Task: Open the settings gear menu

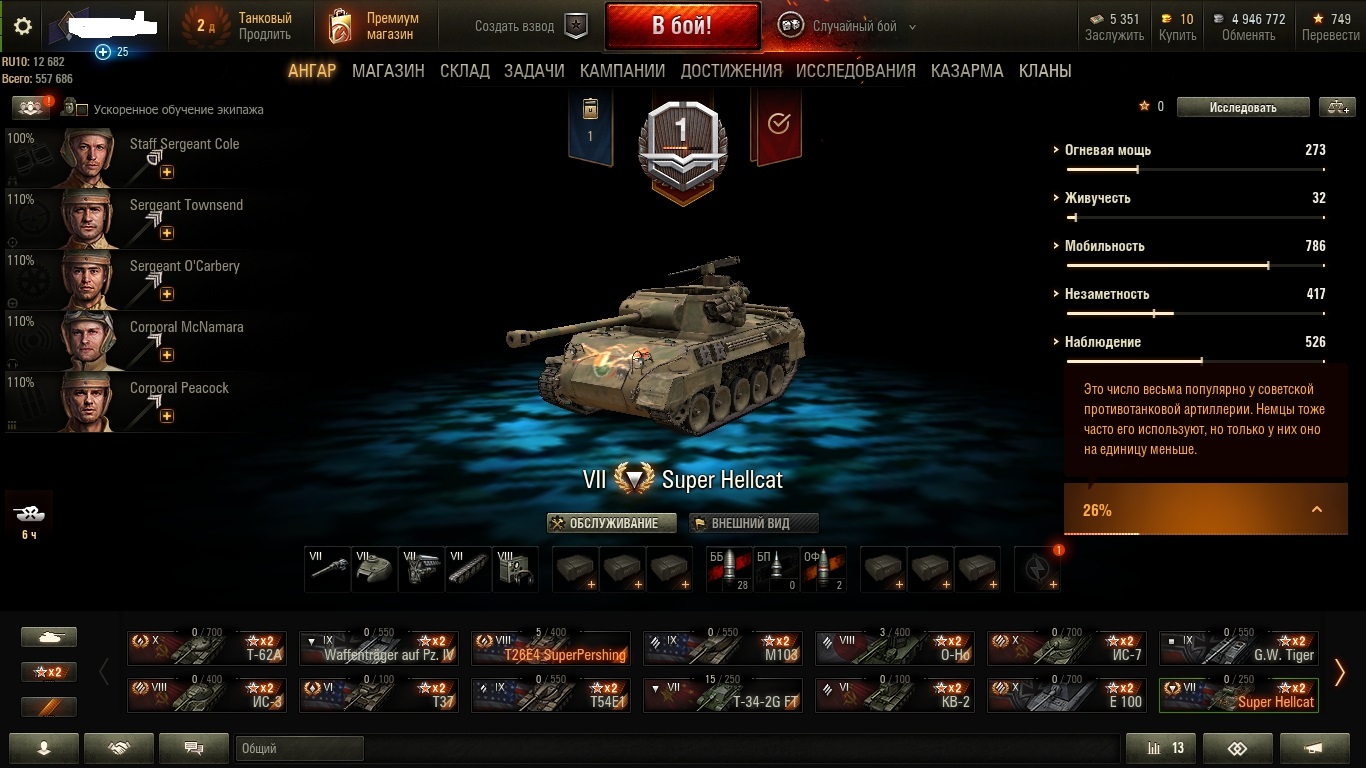Action: pyautogui.click(x=23, y=27)
